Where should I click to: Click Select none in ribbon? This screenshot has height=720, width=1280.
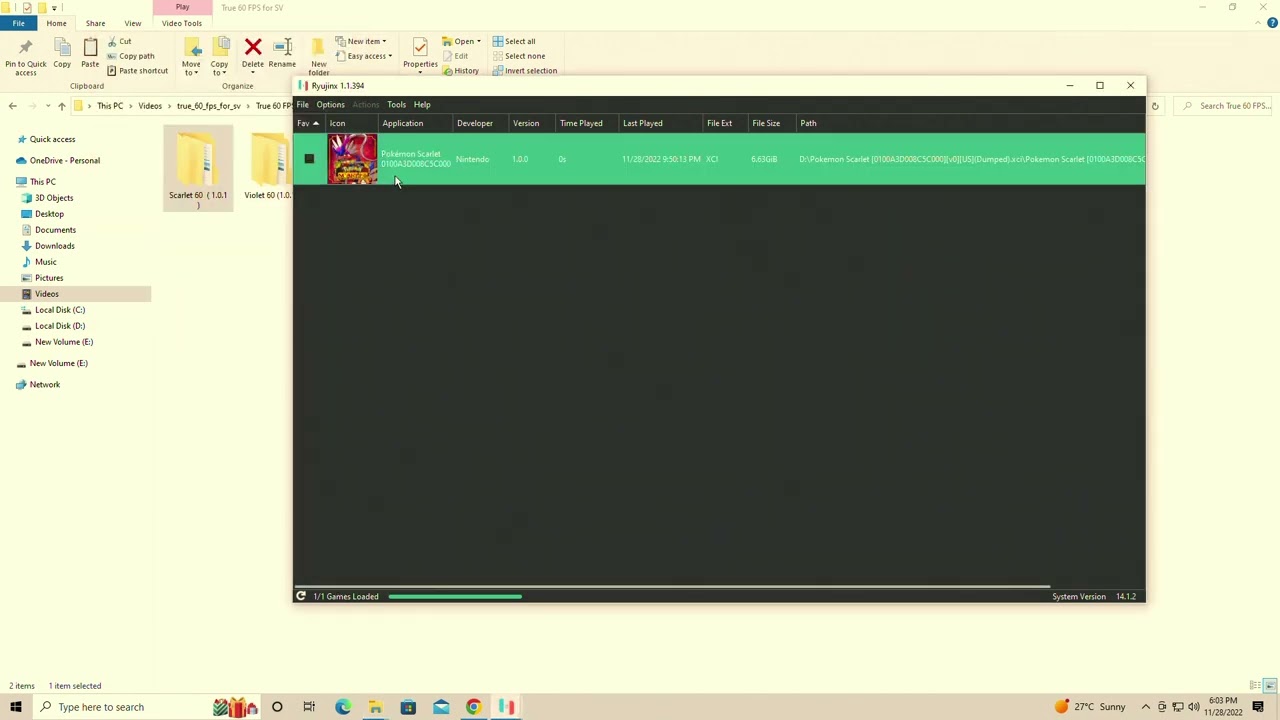518,56
